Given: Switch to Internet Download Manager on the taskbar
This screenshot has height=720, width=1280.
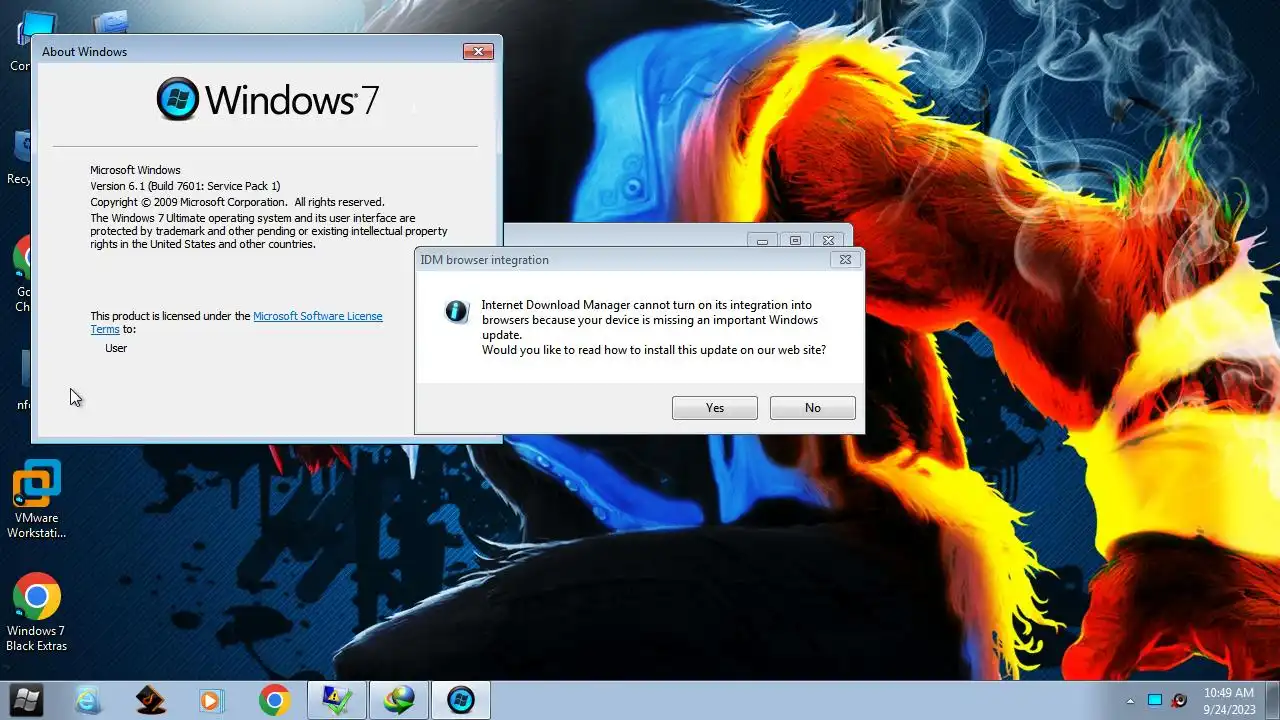Looking at the screenshot, I should click(399, 700).
